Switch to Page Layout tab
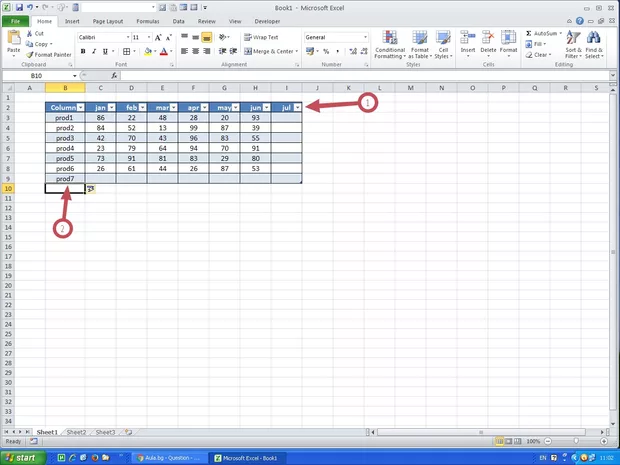 tap(108, 21)
